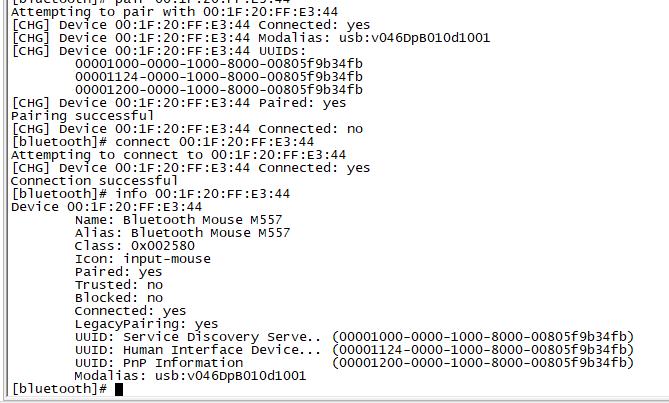The height and width of the screenshot is (403, 669).
Task: Click the 'Service Discovery Serve..' UUID line
Action: [354, 337]
